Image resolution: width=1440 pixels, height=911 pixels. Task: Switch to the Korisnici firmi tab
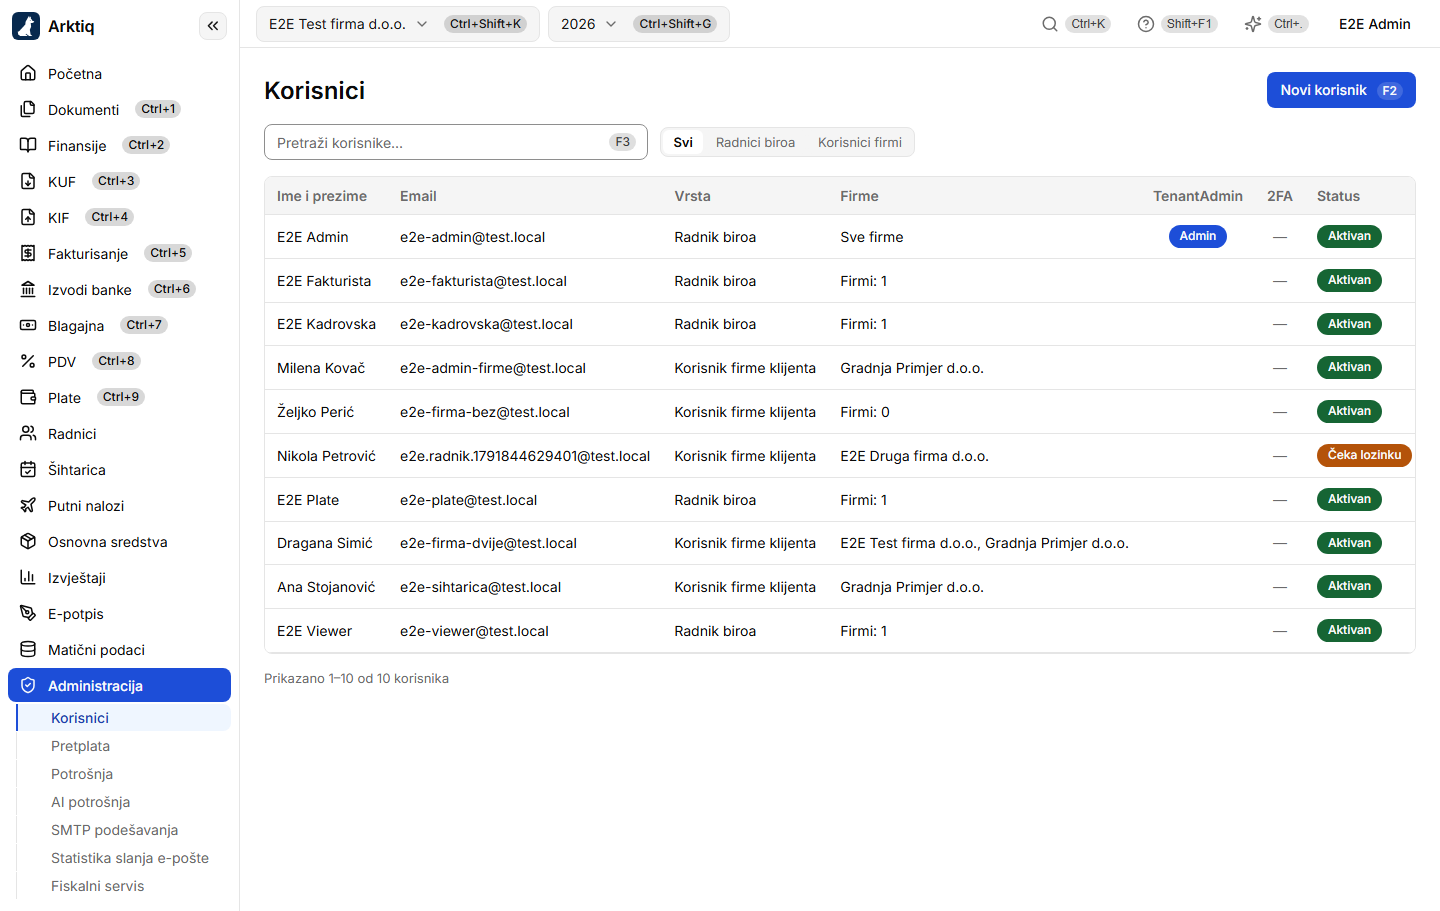[860, 142]
